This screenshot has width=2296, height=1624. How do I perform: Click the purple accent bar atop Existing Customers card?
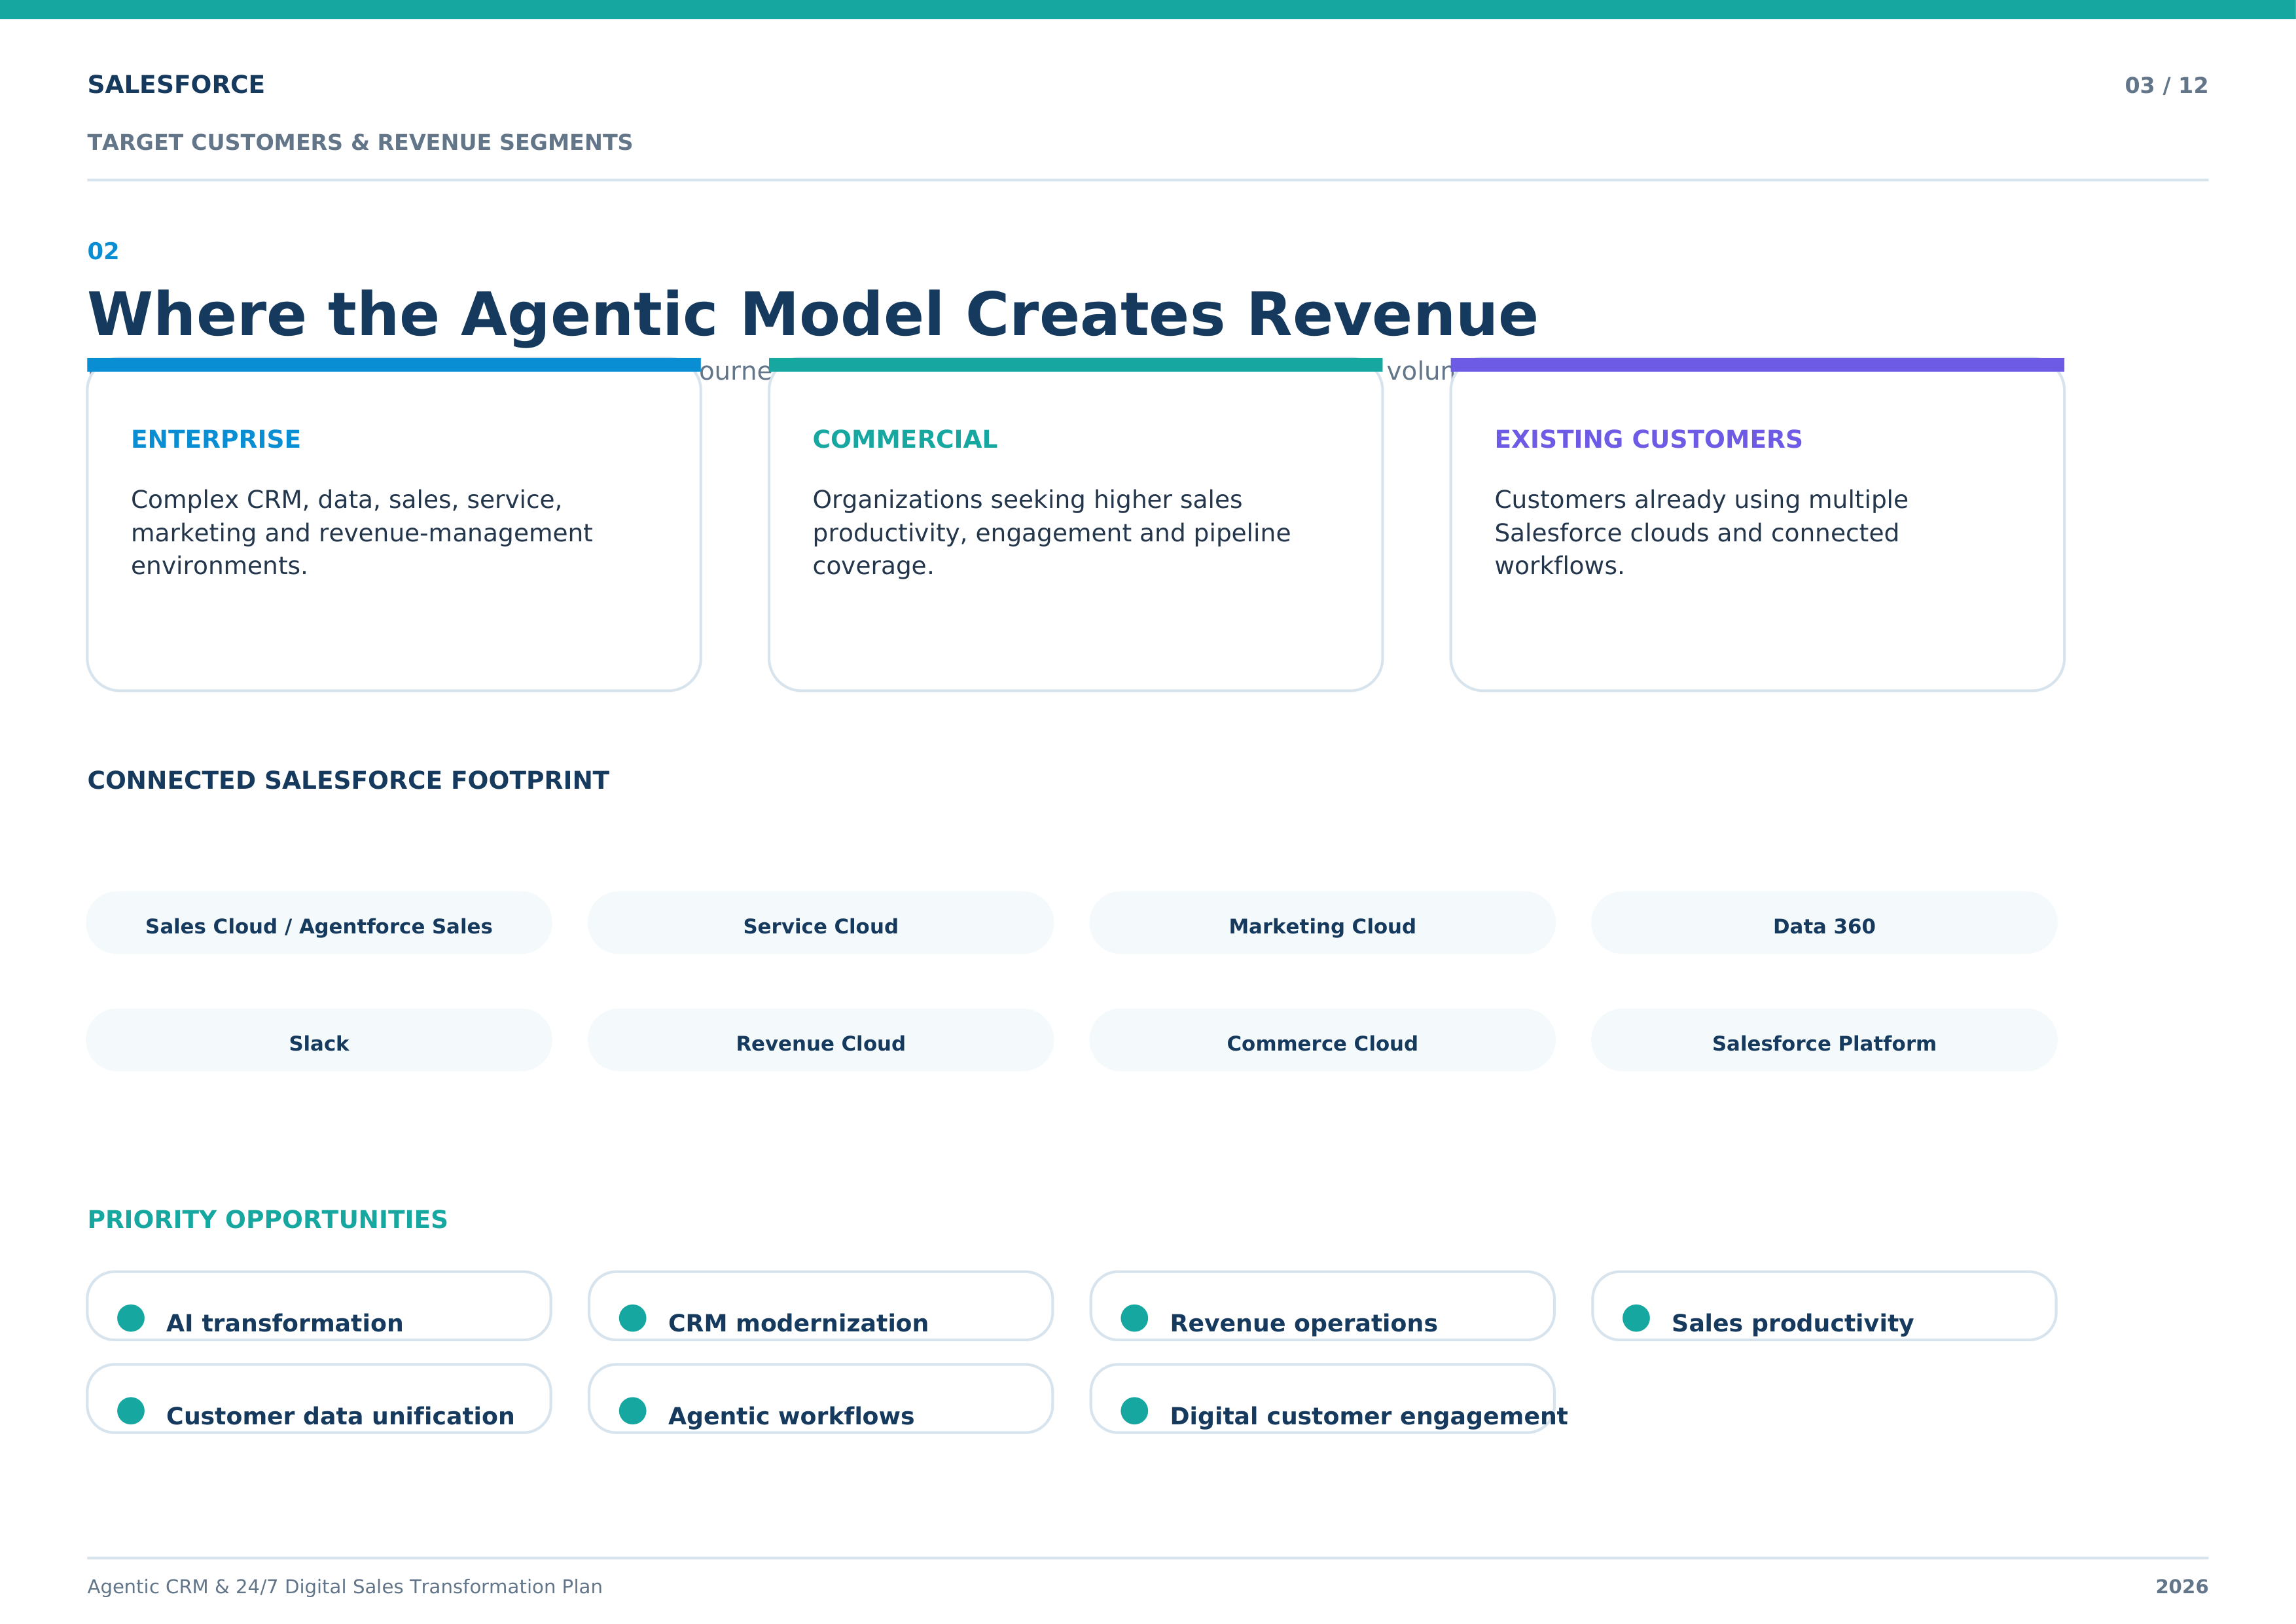[x=1757, y=365]
